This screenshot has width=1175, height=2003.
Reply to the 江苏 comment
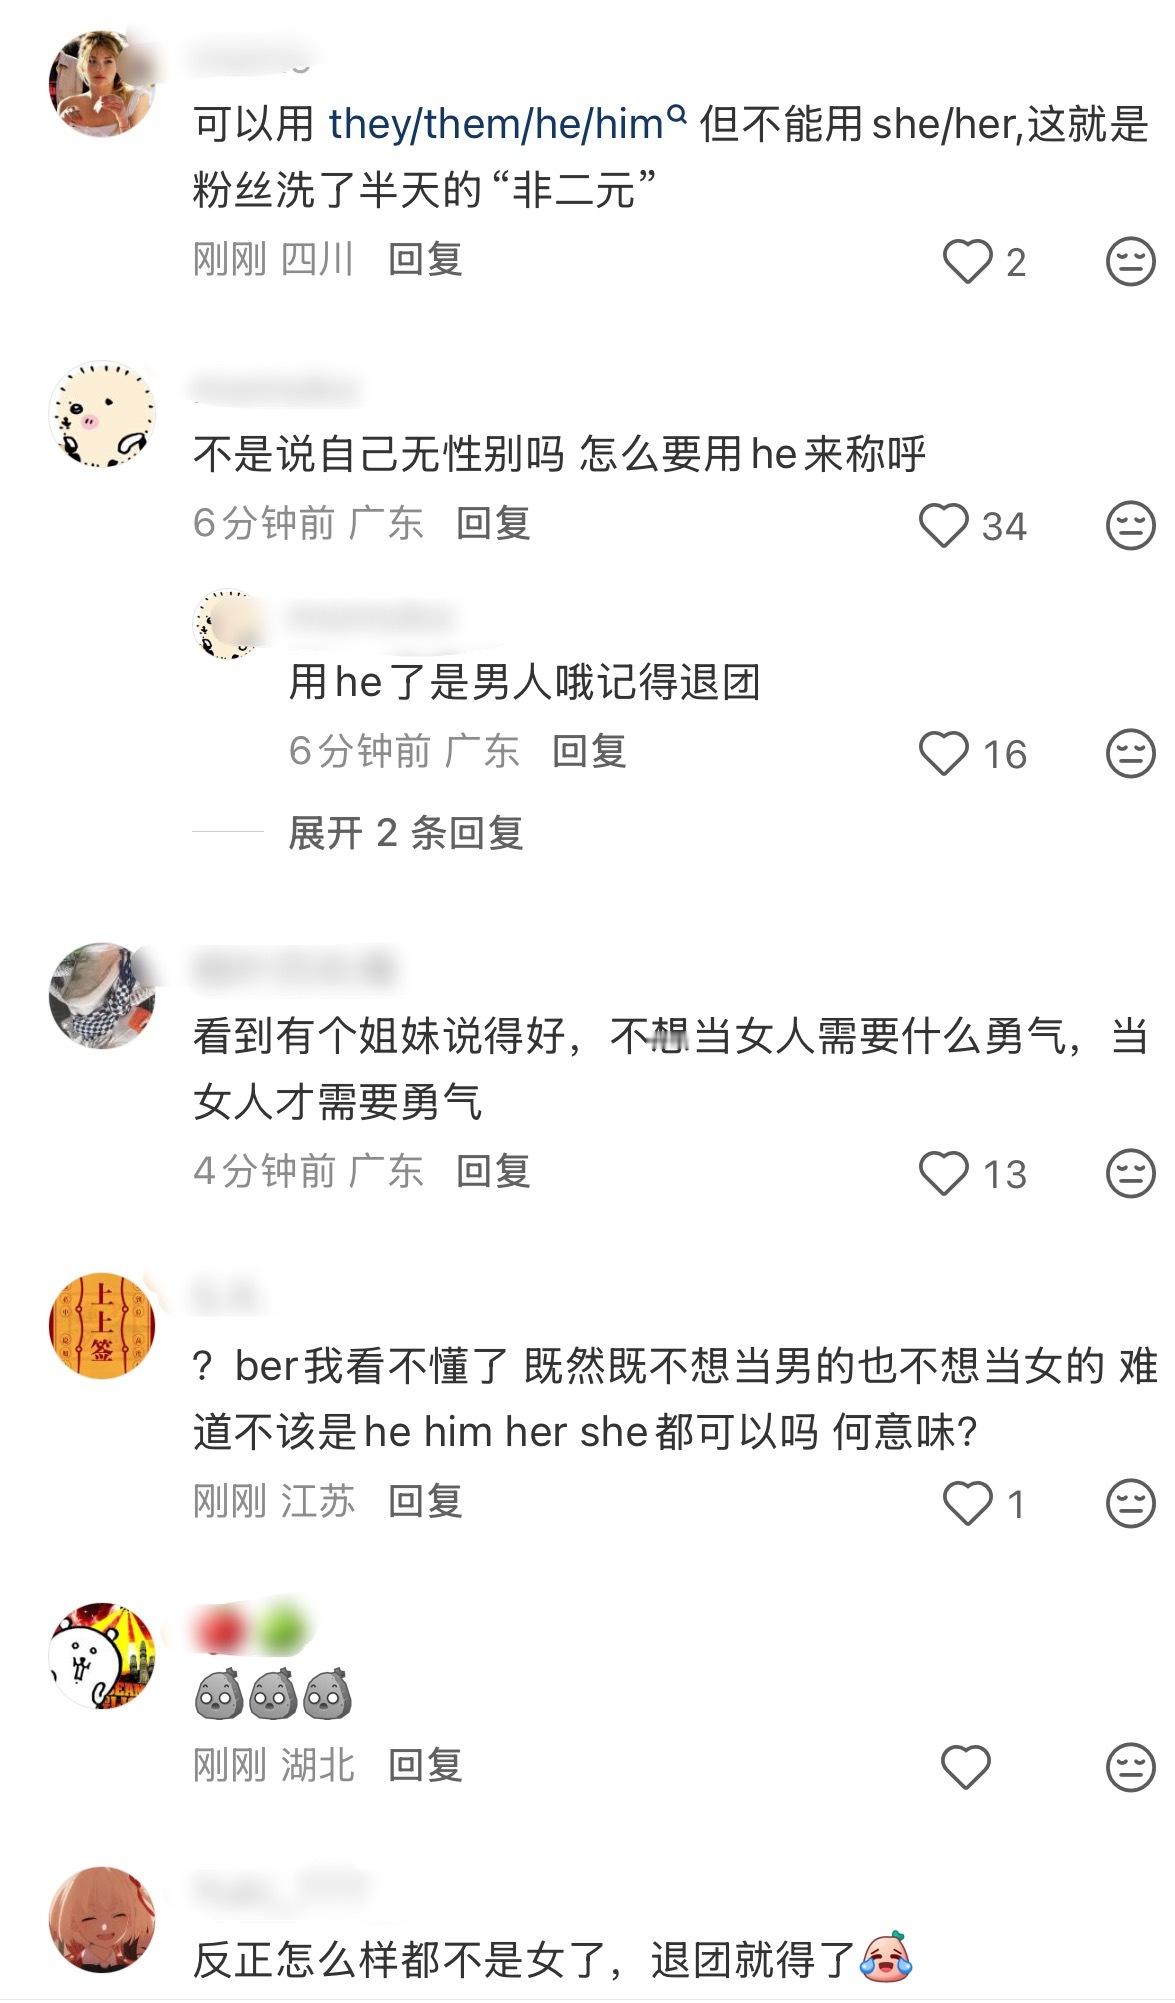425,1501
